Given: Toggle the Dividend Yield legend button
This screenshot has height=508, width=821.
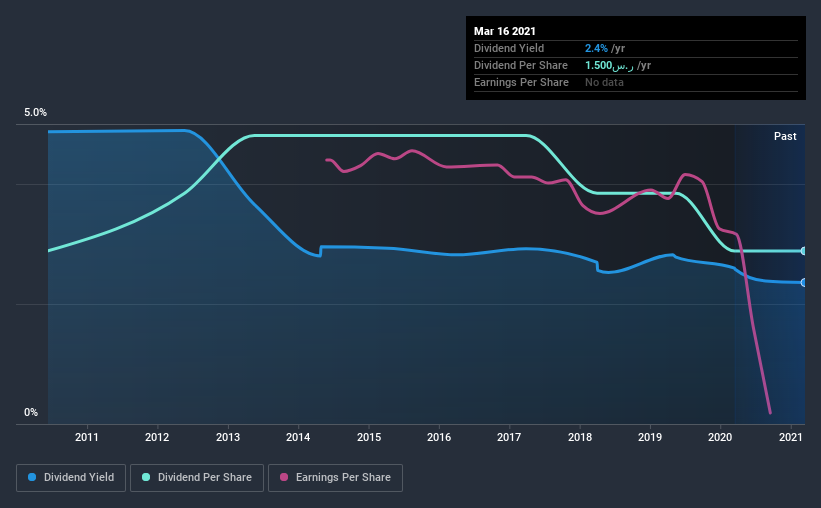Looking at the screenshot, I should [x=71, y=478].
